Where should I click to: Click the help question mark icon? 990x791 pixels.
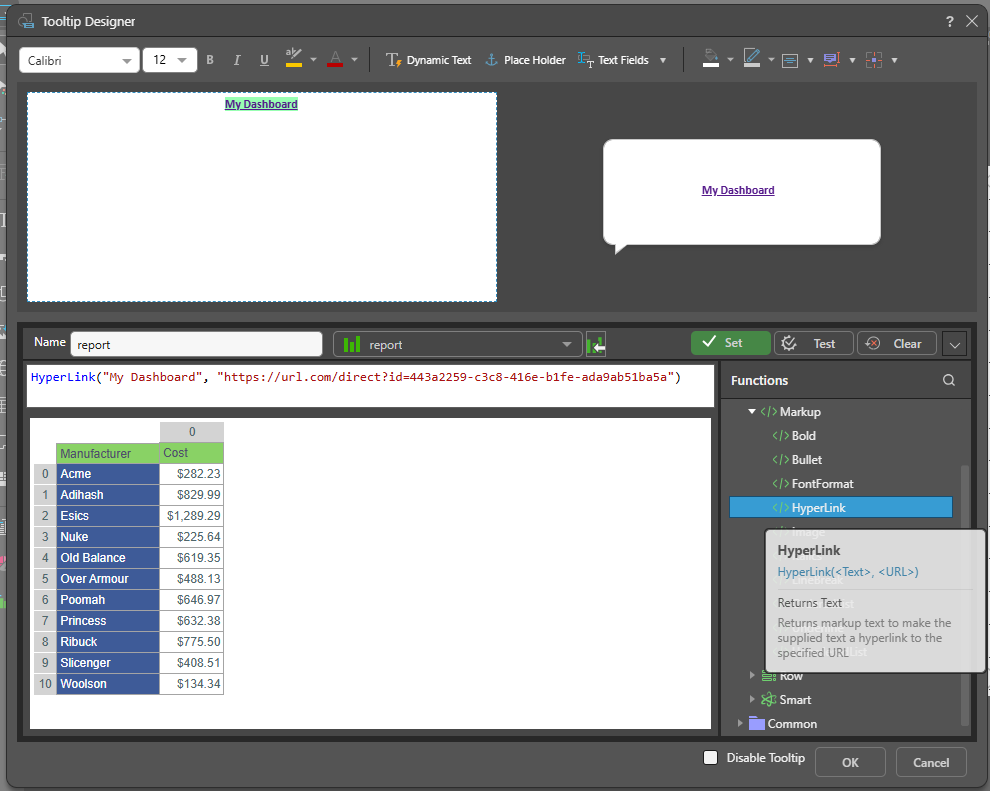(x=950, y=21)
